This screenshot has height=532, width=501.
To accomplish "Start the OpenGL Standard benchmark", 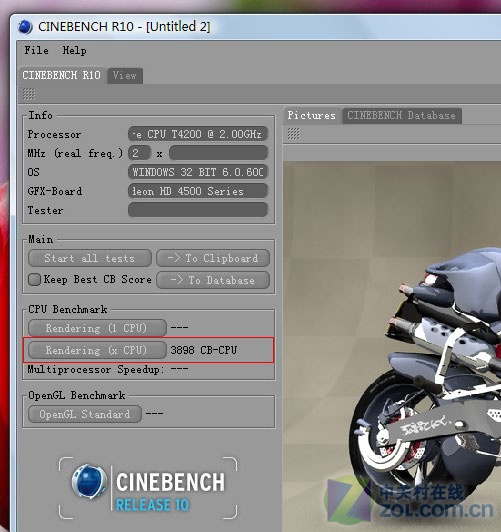I will [x=85, y=414].
